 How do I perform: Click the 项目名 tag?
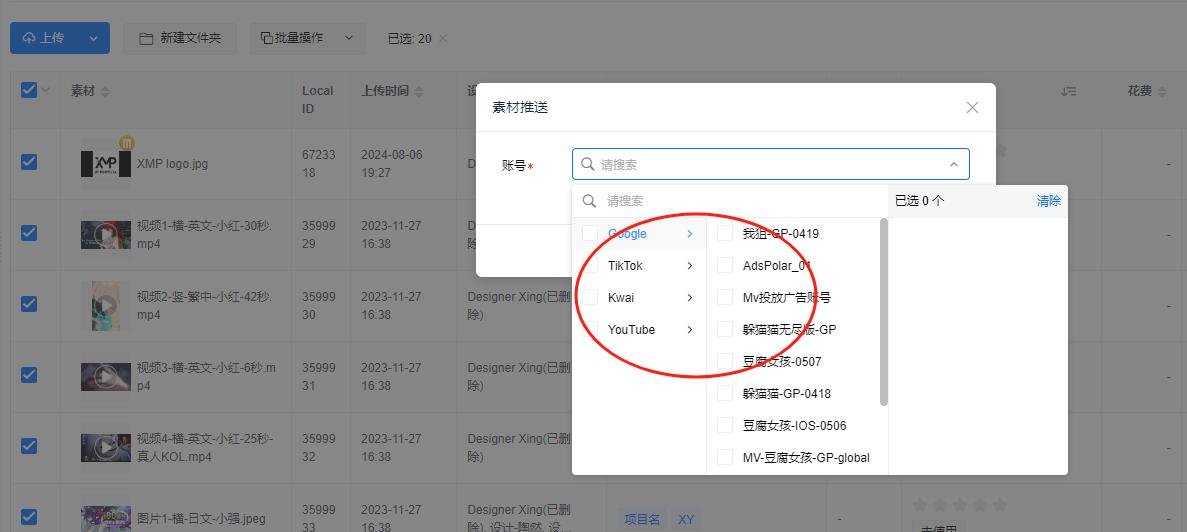(x=641, y=519)
